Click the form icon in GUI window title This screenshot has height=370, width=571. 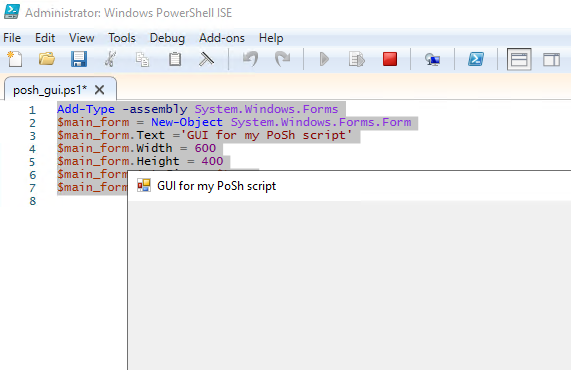pyautogui.click(x=144, y=185)
